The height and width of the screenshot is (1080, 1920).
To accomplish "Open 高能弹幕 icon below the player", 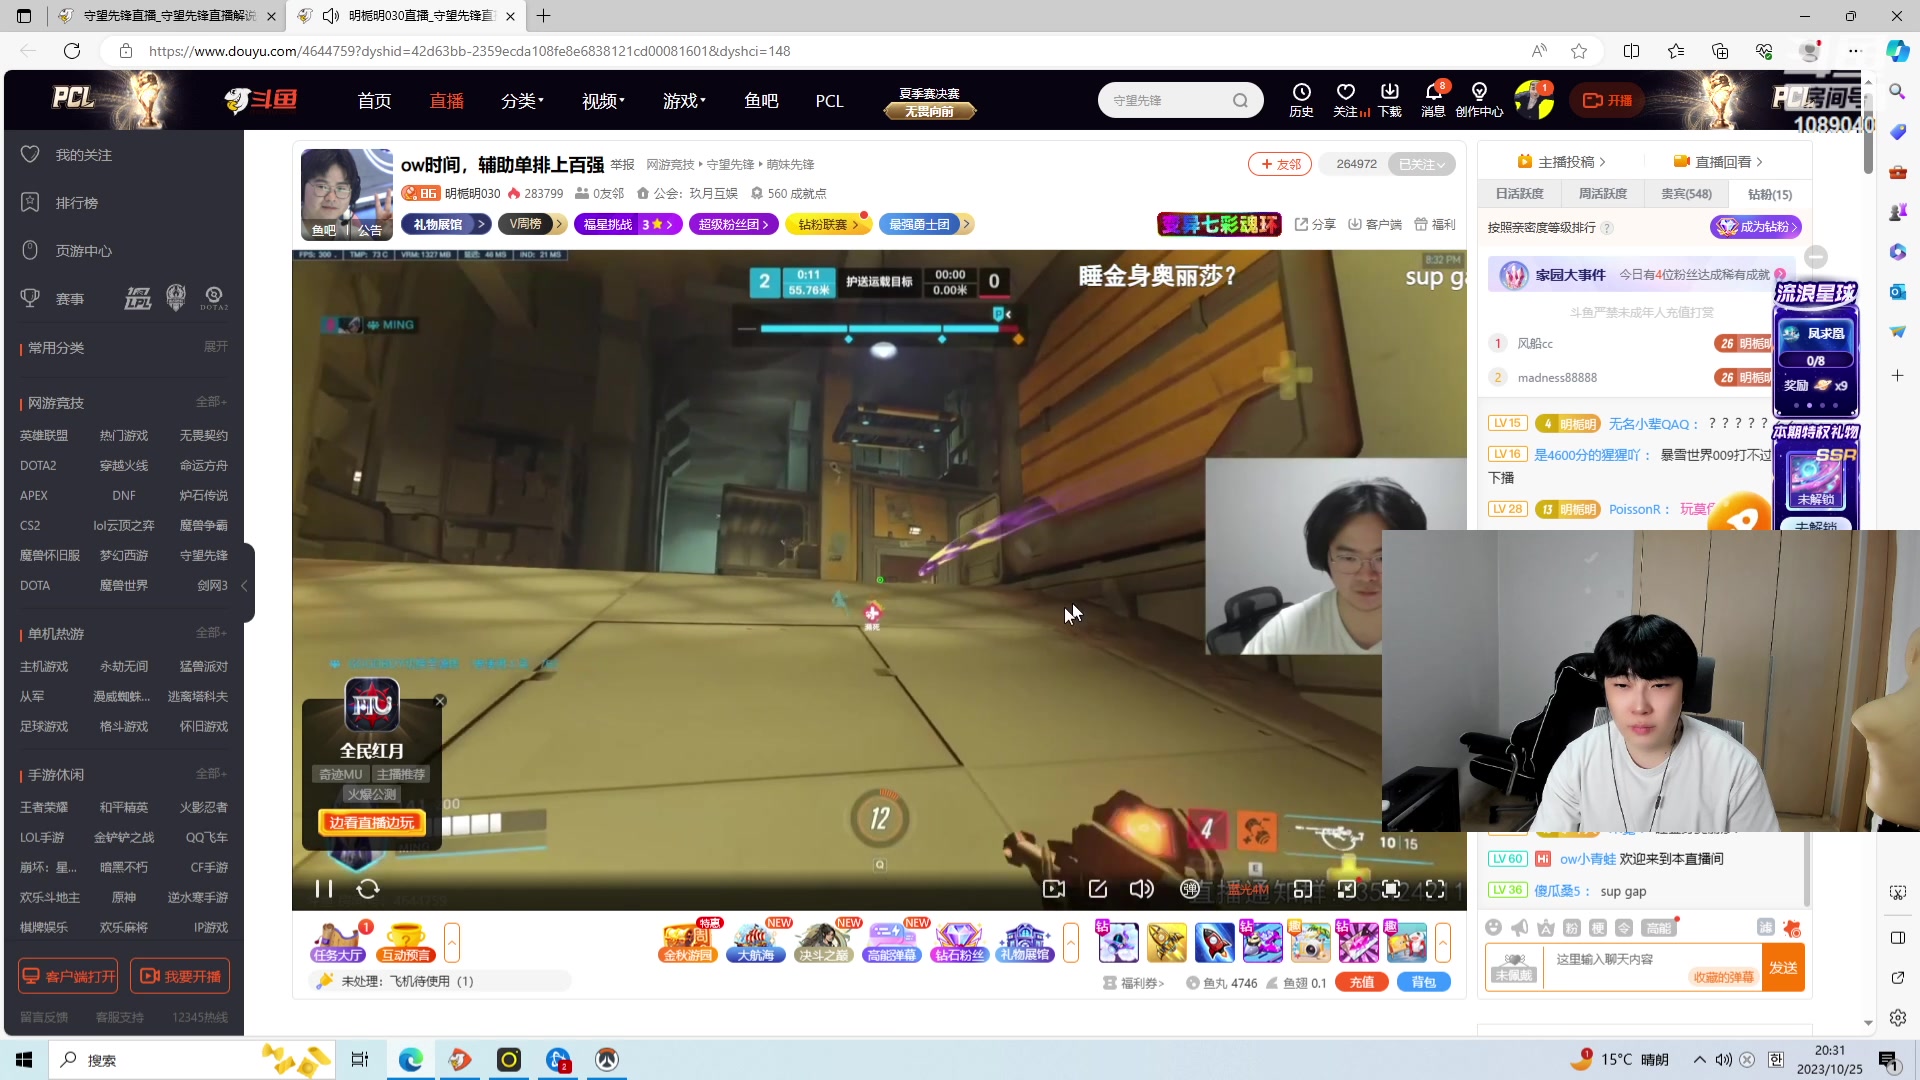I will tap(891, 942).
